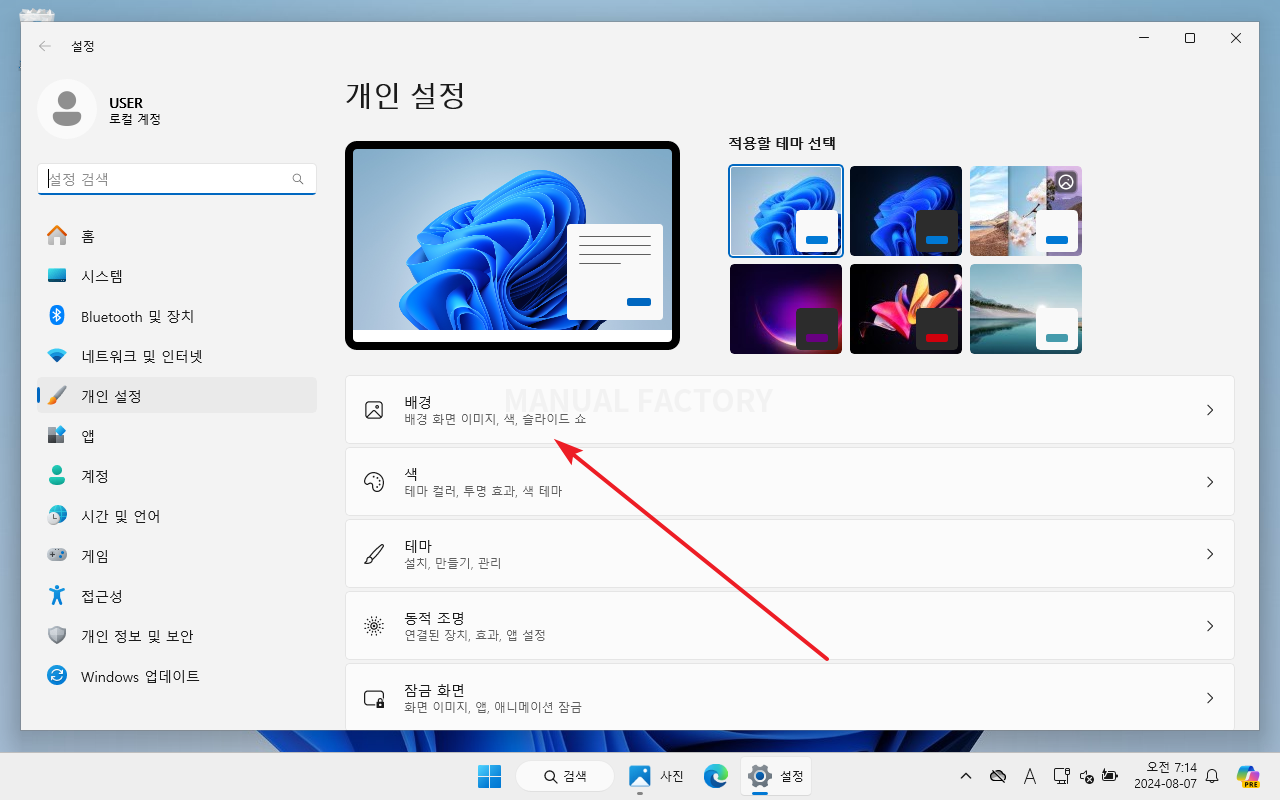Click the notification bell in system tray
Screen dimensions: 1280x800
pos(1212,776)
